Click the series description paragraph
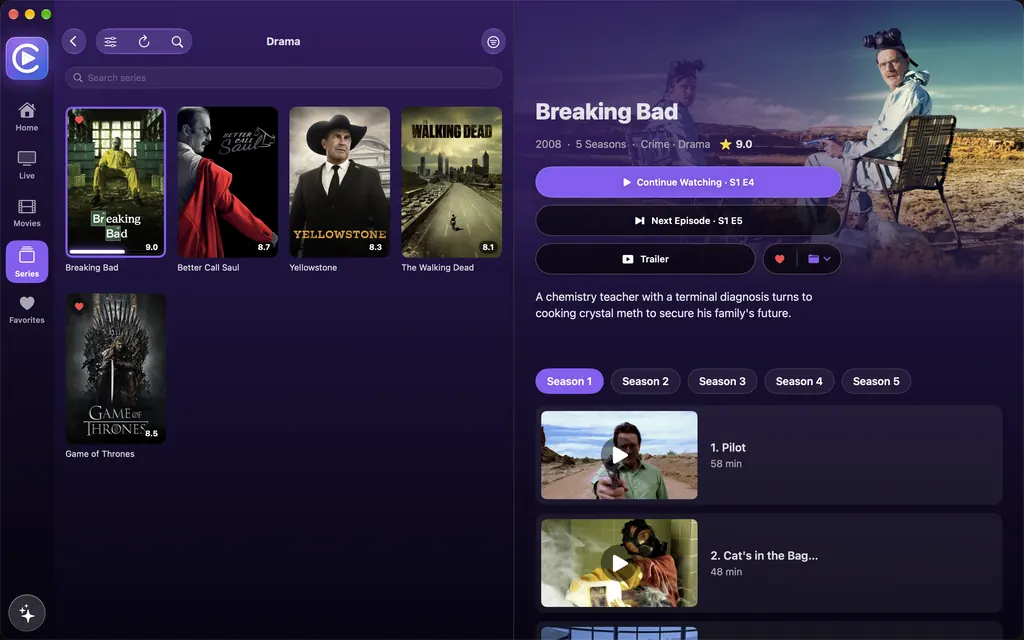1024x640 pixels. [x=674, y=305]
